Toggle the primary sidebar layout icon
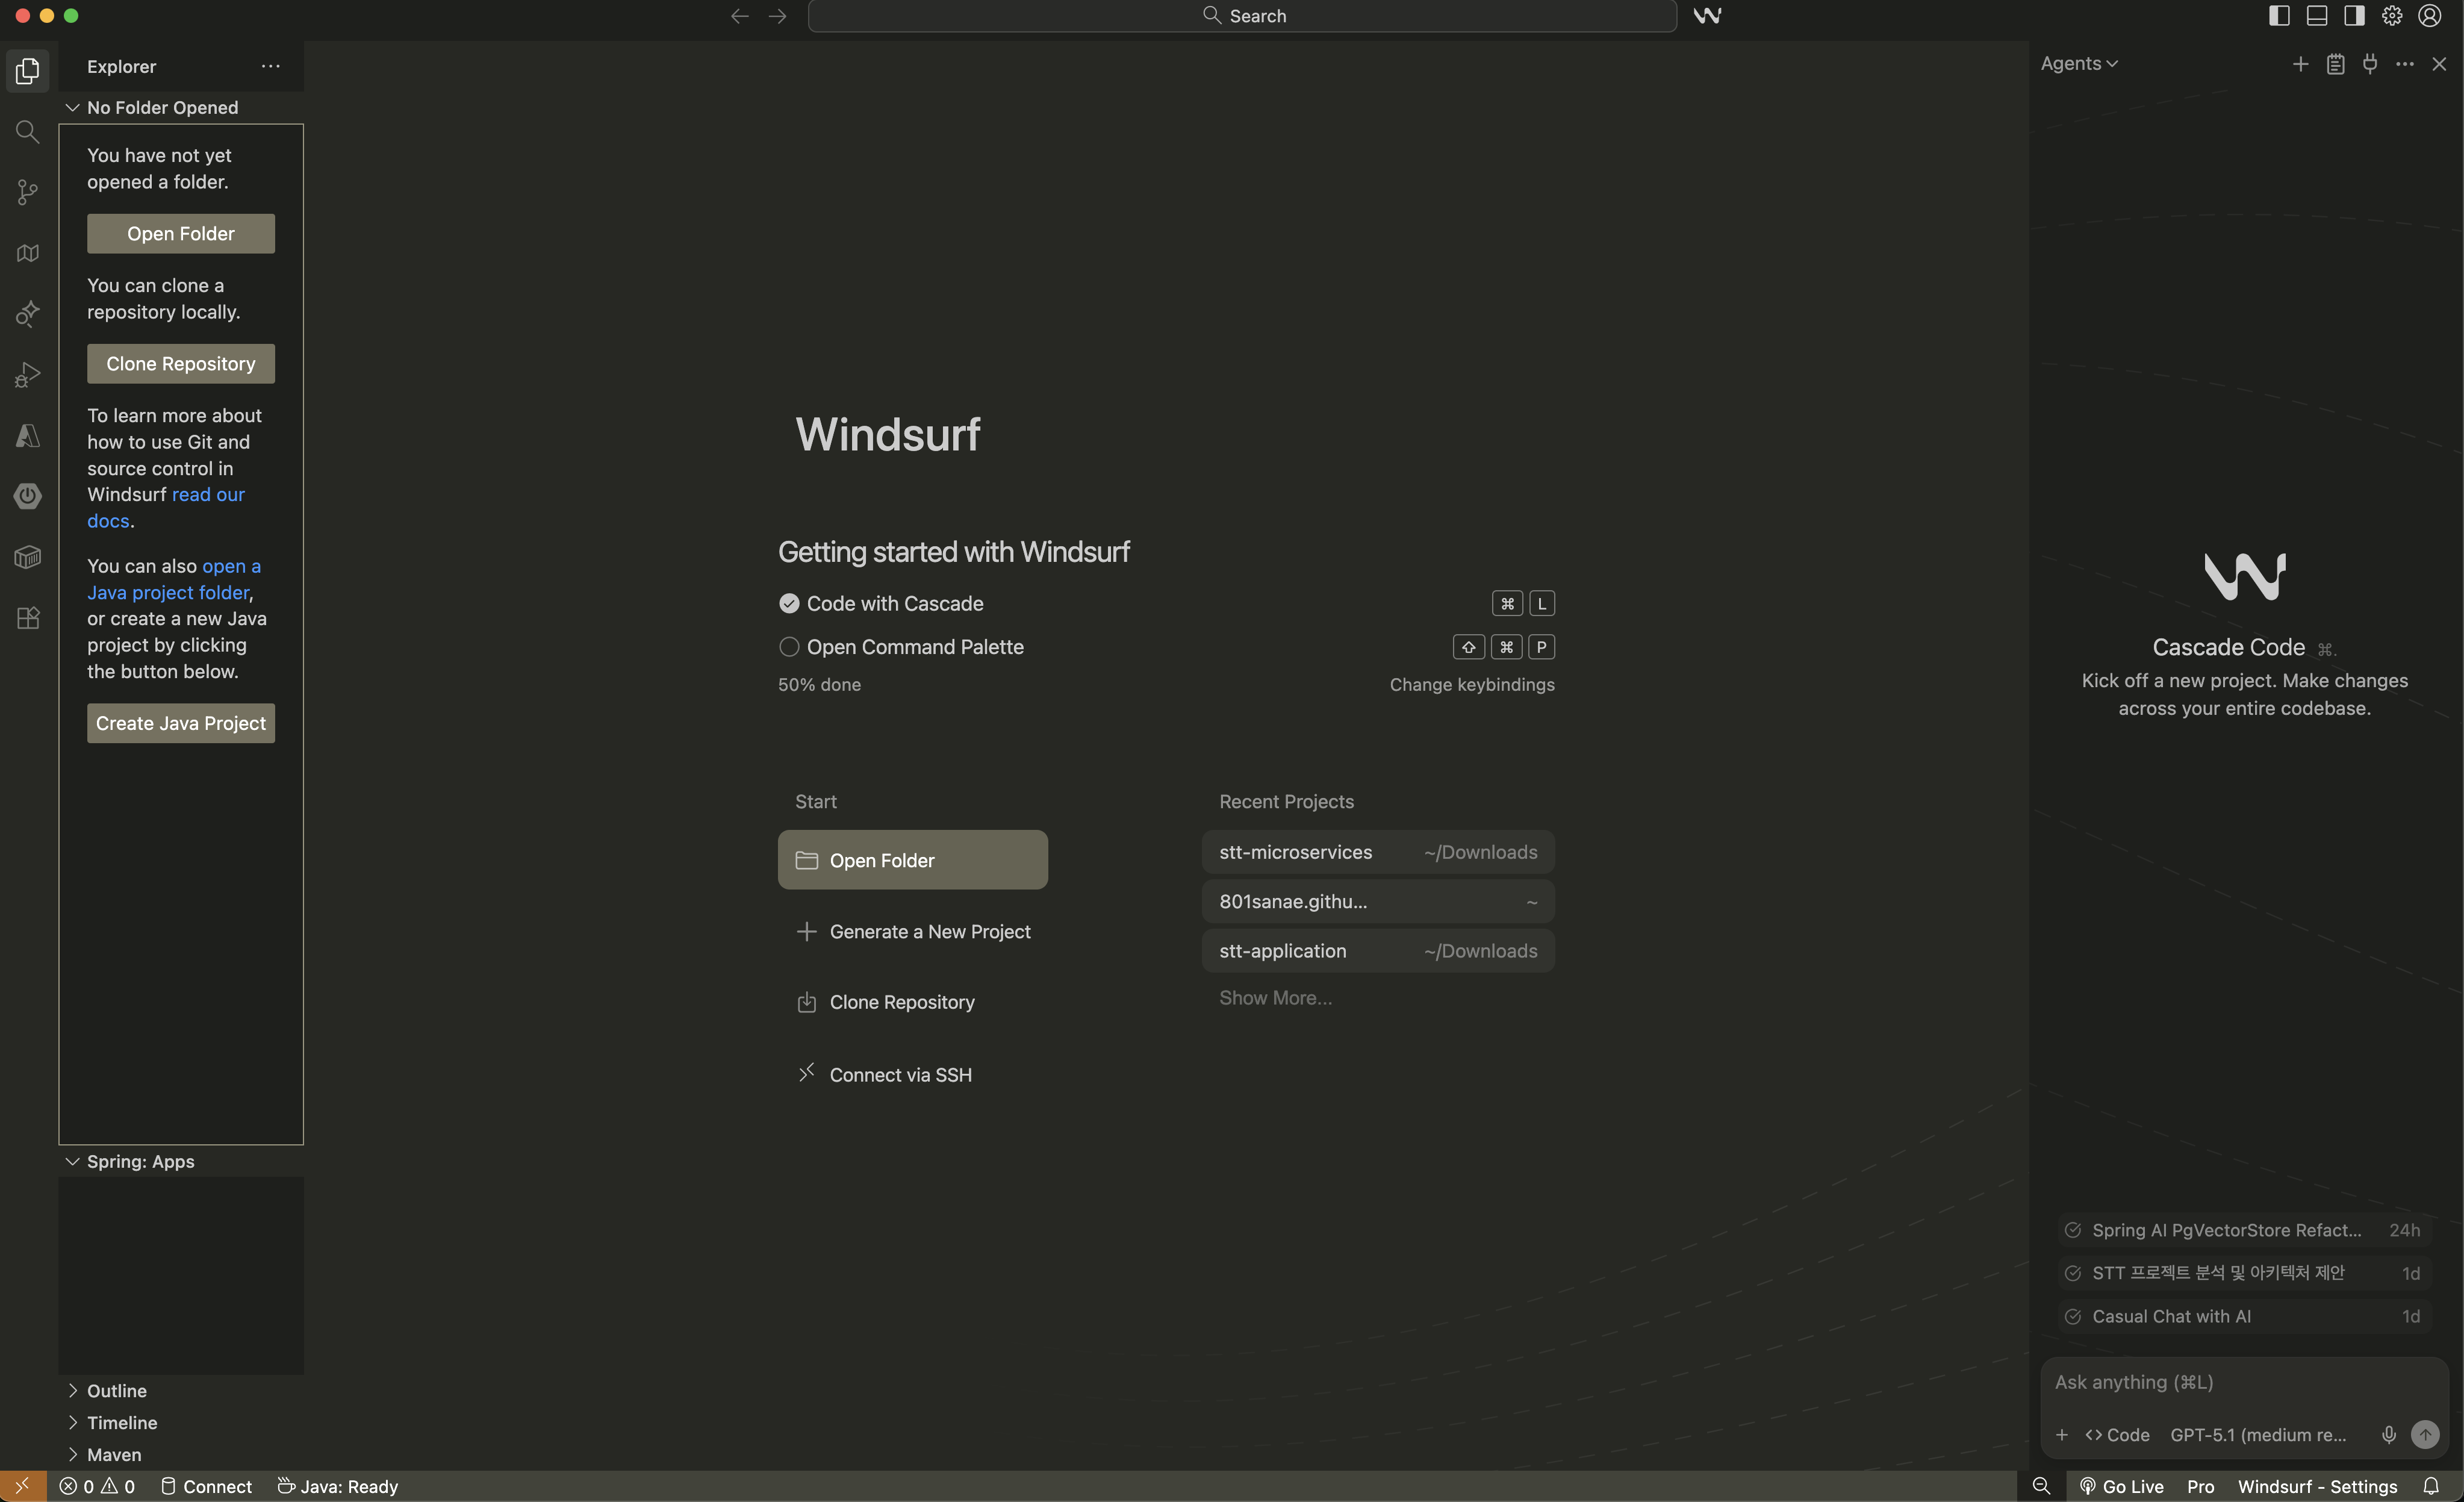 [x=2279, y=16]
